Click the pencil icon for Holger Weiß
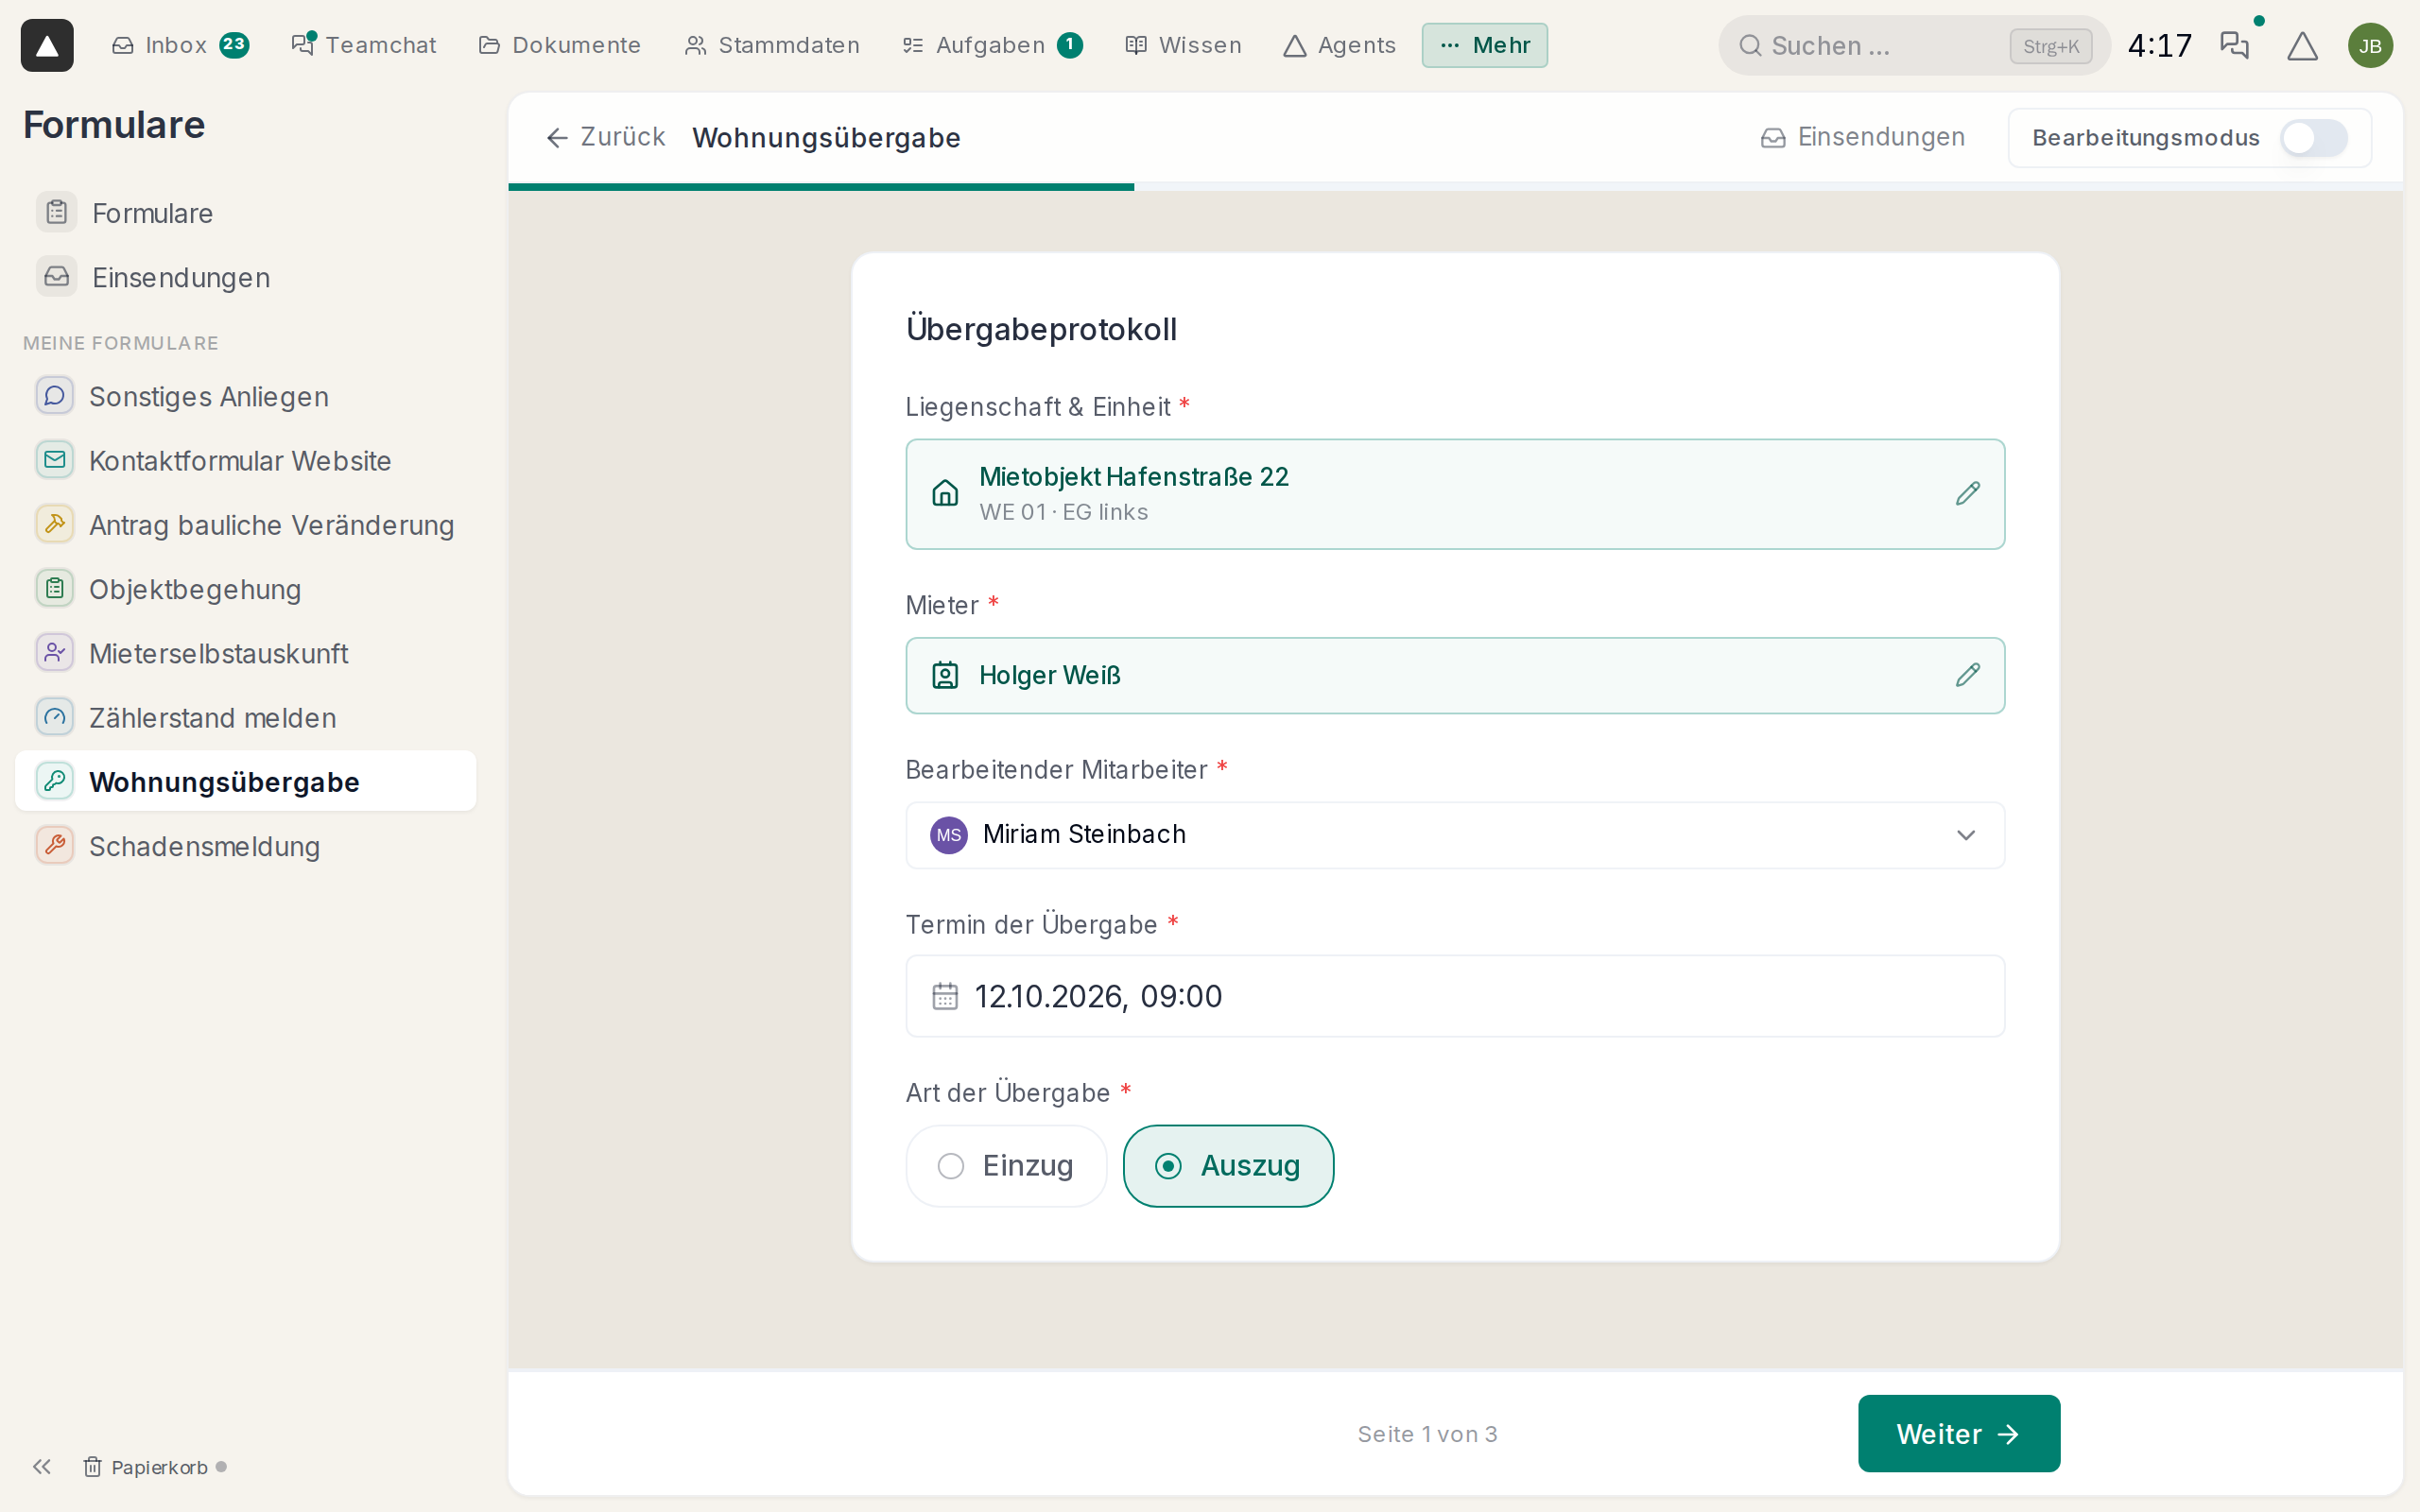This screenshot has width=2420, height=1512. click(x=1967, y=675)
